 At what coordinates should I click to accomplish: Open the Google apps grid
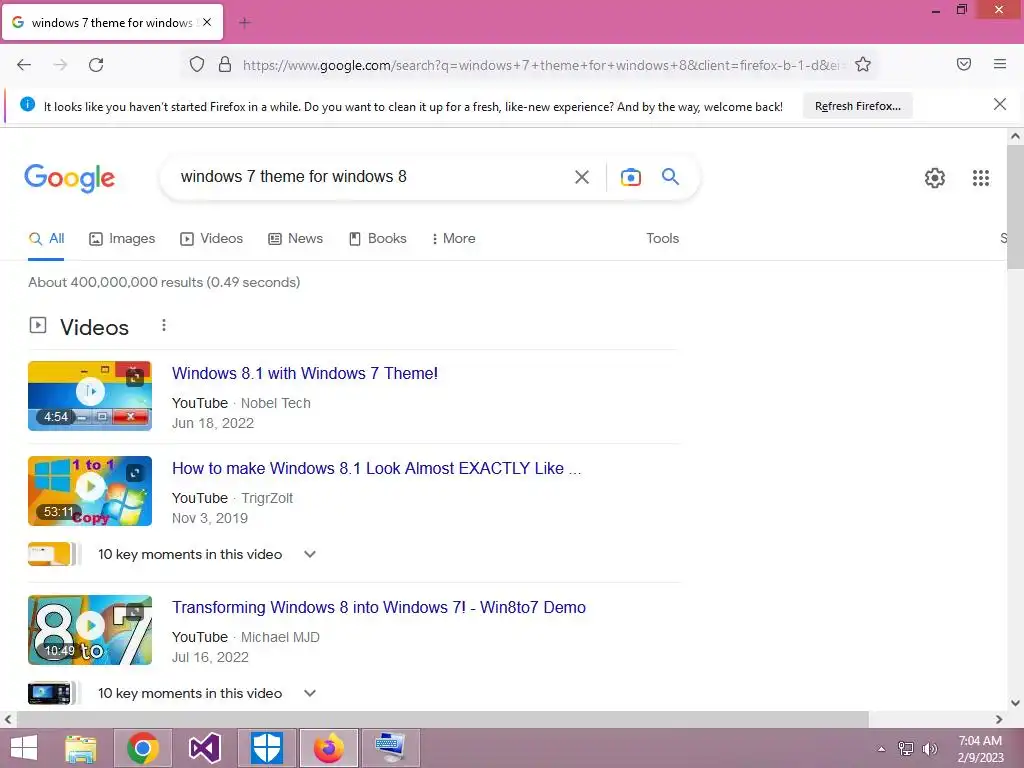pyautogui.click(x=981, y=178)
